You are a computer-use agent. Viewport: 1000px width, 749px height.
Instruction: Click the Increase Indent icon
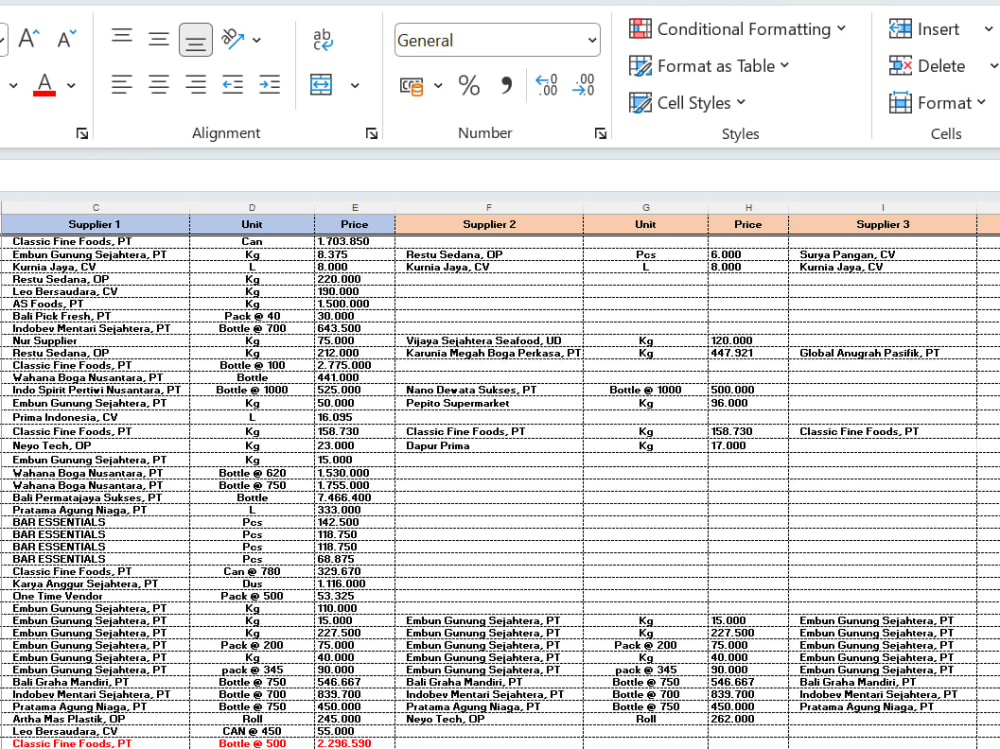(x=269, y=84)
